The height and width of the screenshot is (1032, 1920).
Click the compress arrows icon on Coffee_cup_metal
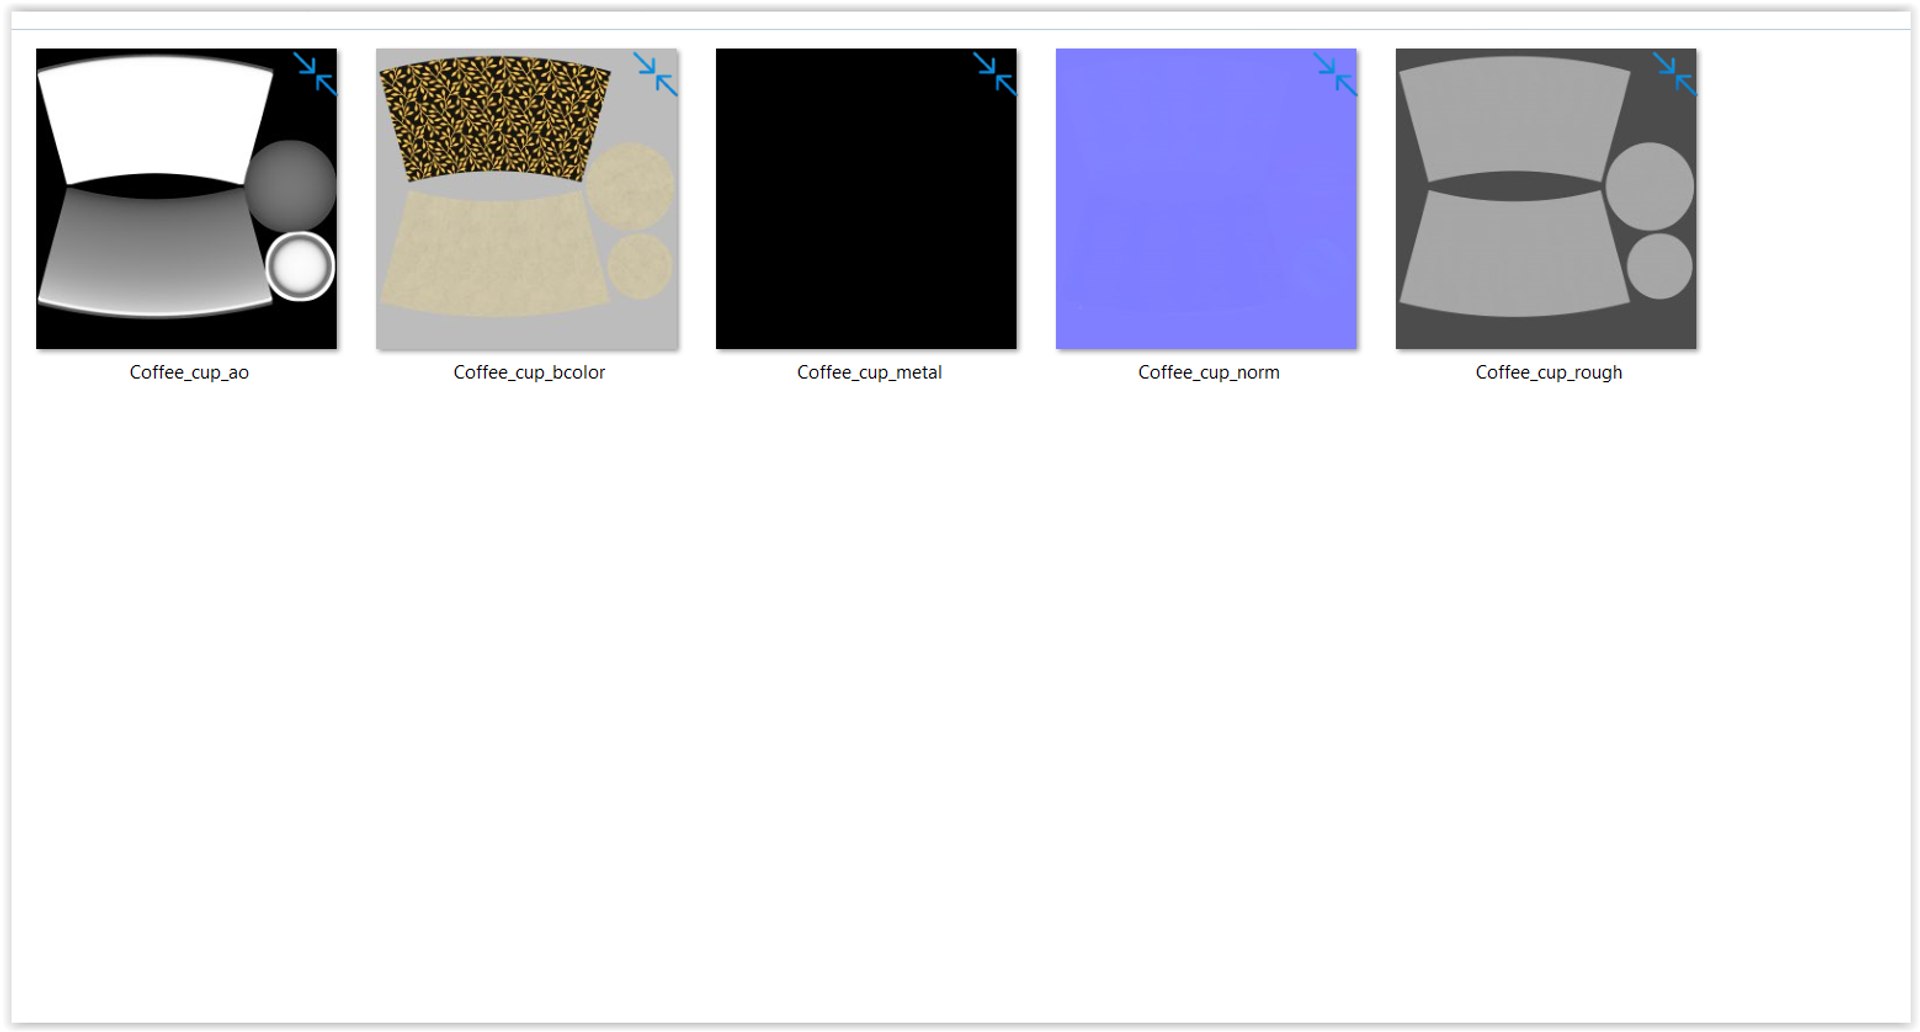click(995, 74)
